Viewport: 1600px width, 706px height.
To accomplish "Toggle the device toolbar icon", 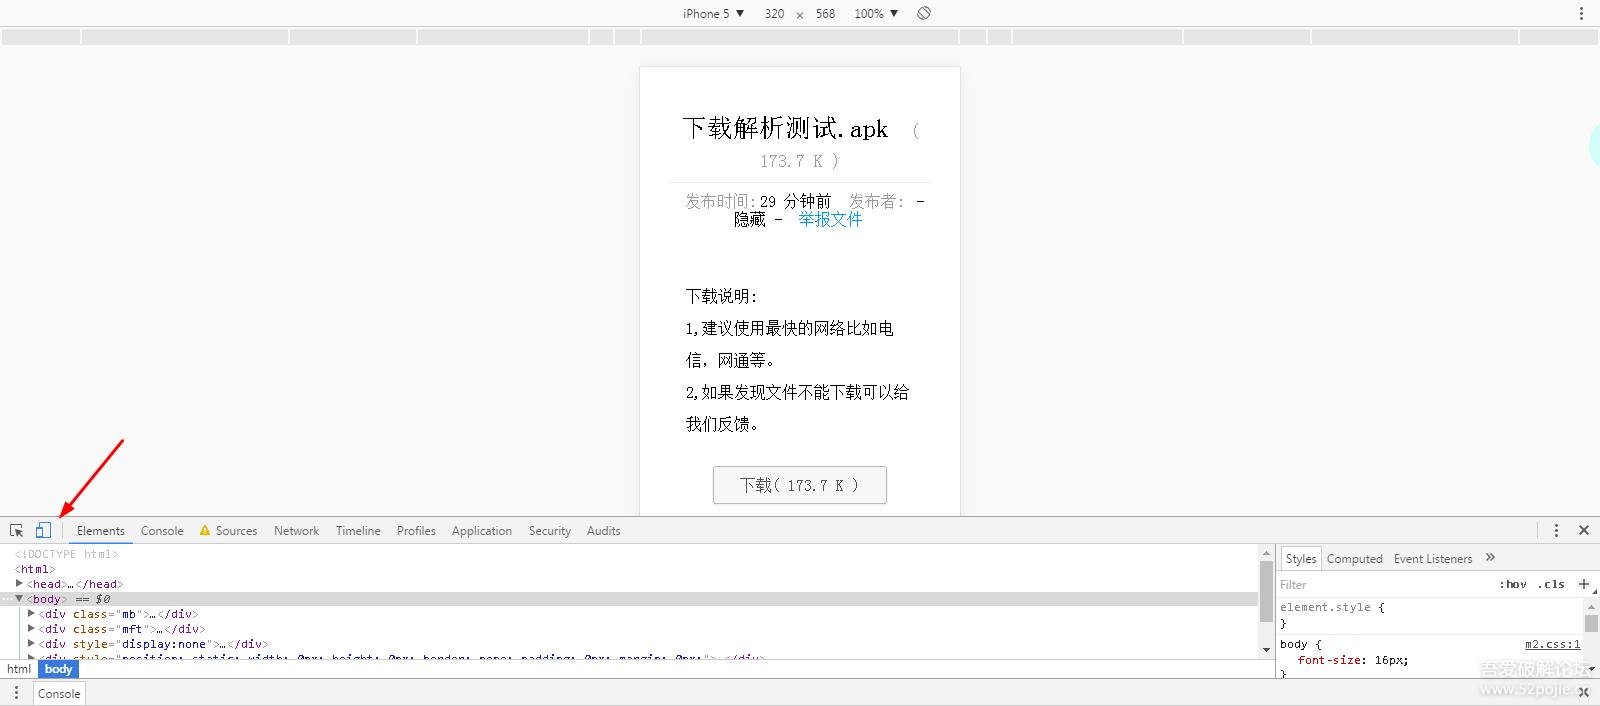I will point(43,530).
